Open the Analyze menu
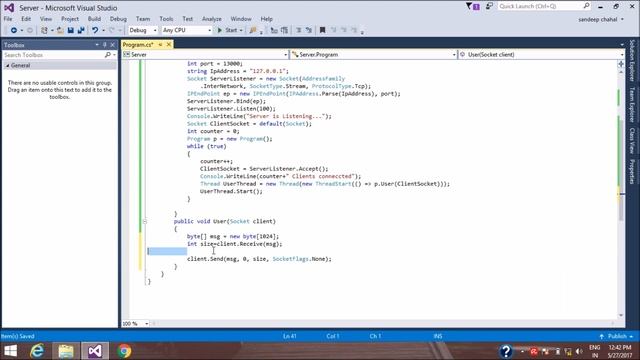 [x=211, y=19]
